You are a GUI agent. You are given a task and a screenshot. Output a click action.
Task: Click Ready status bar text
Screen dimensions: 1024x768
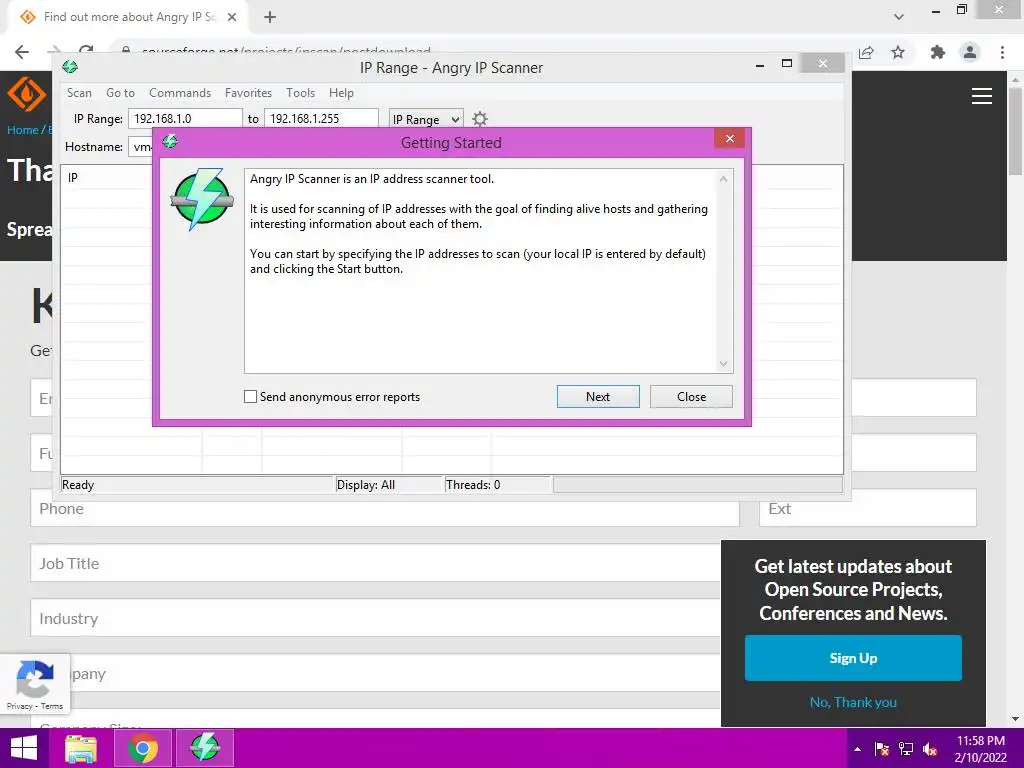[x=78, y=485]
